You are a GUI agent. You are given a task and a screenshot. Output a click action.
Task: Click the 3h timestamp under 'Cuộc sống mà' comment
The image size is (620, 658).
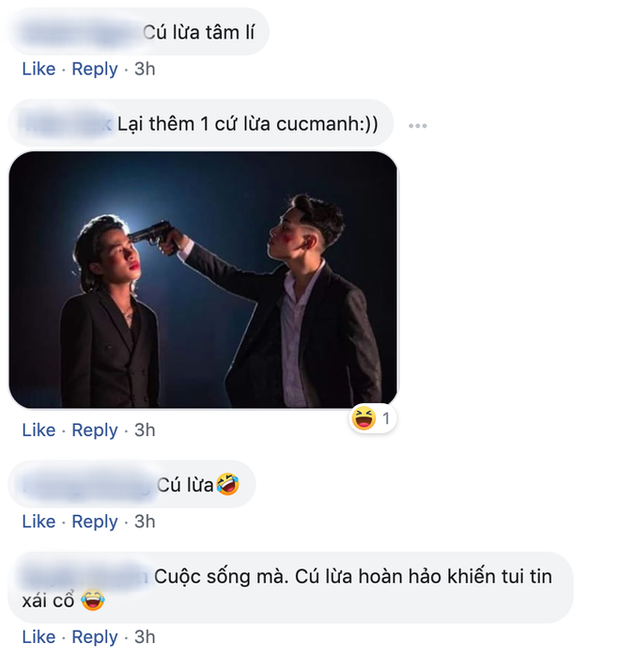coord(145,637)
